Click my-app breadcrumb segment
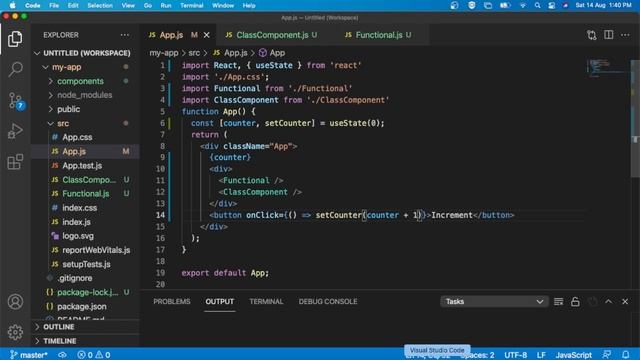Viewport: 640px width, 360px height. [164, 53]
